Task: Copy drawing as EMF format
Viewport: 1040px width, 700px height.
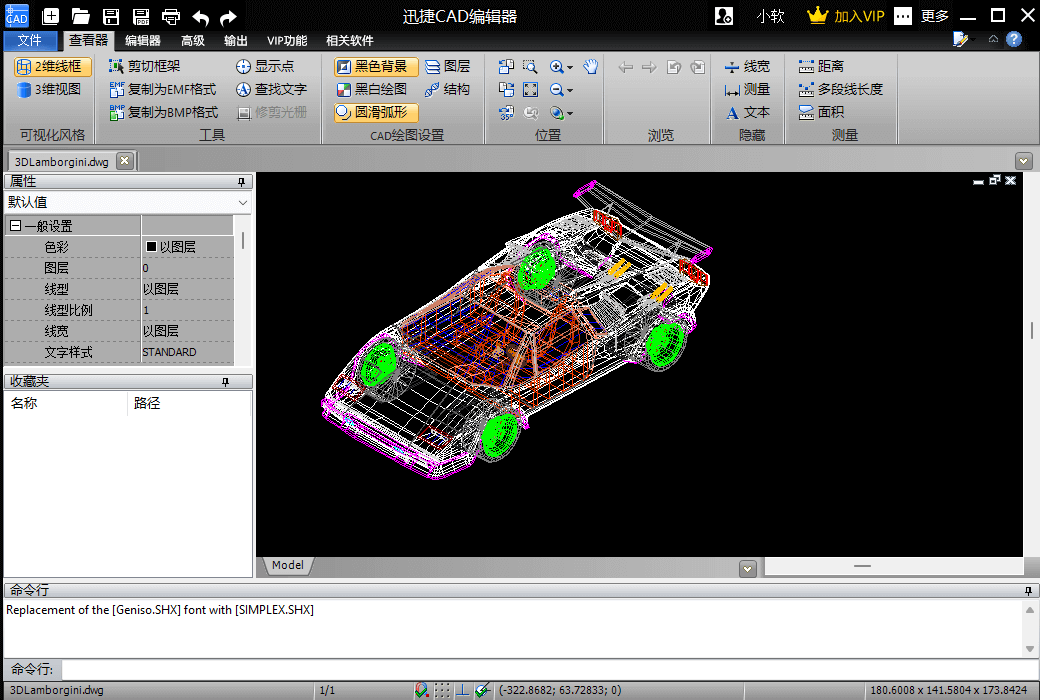Action: point(162,90)
